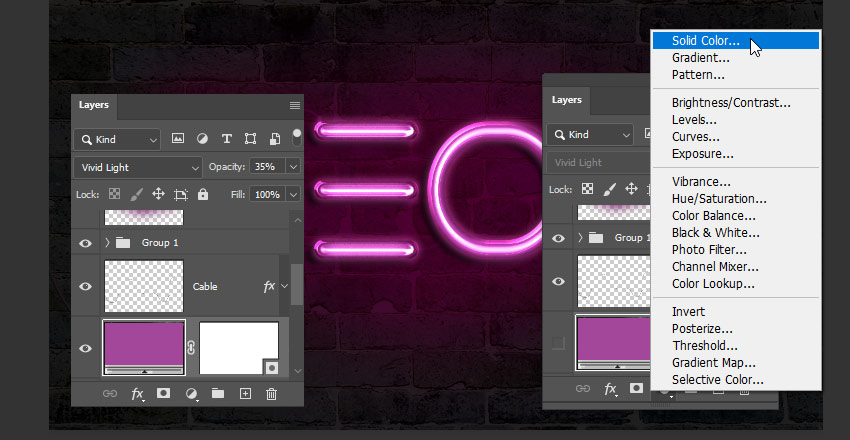
Task: Filter by pixel layers icon in left Layers panel
Action: point(178,139)
